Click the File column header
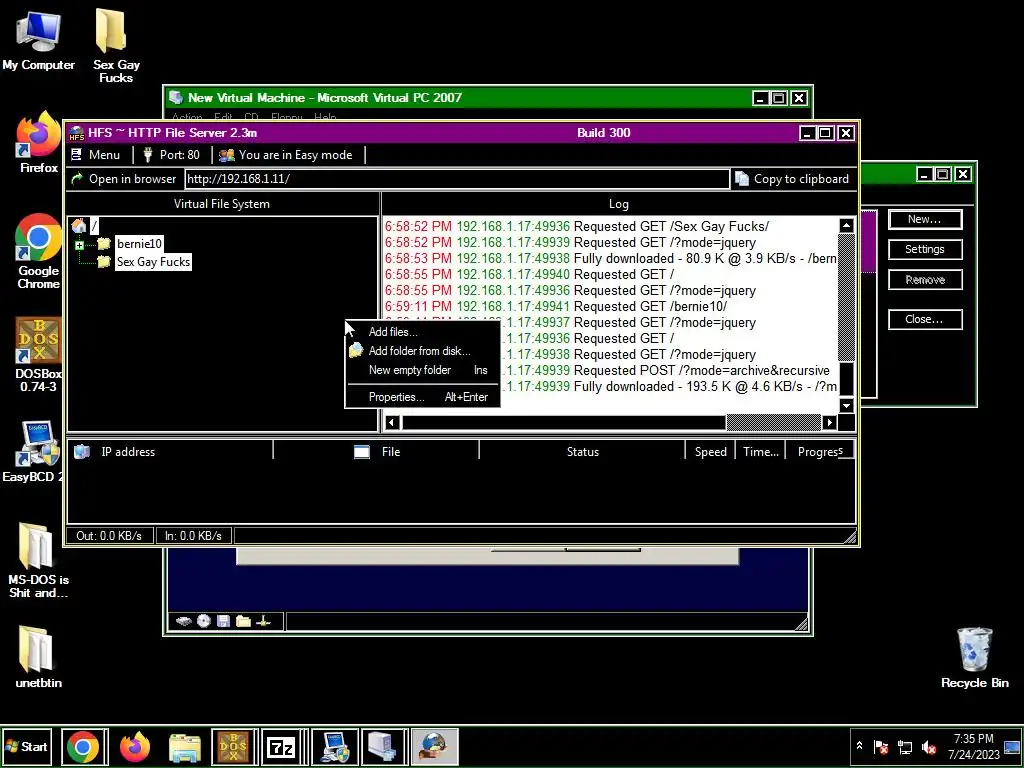Screen dimensions: 1024x768 [376, 451]
